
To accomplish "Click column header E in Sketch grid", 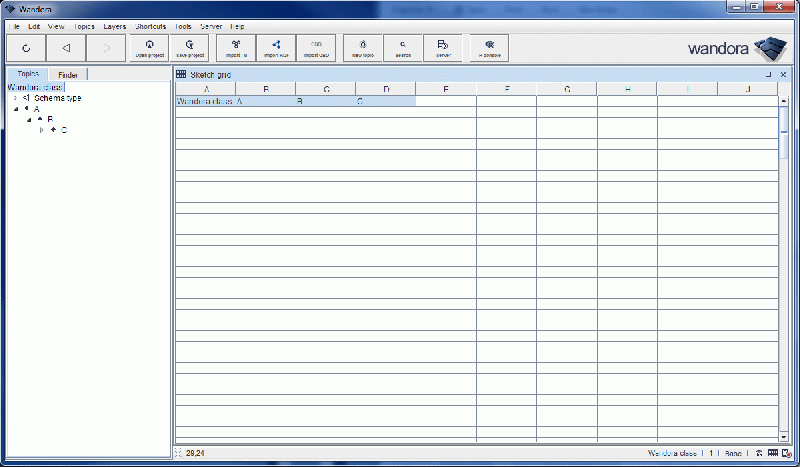I will click(x=446, y=90).
